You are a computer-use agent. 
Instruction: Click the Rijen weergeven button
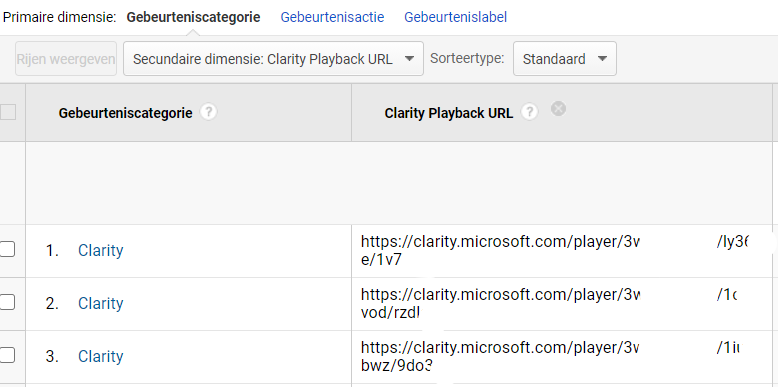point(66,59)
